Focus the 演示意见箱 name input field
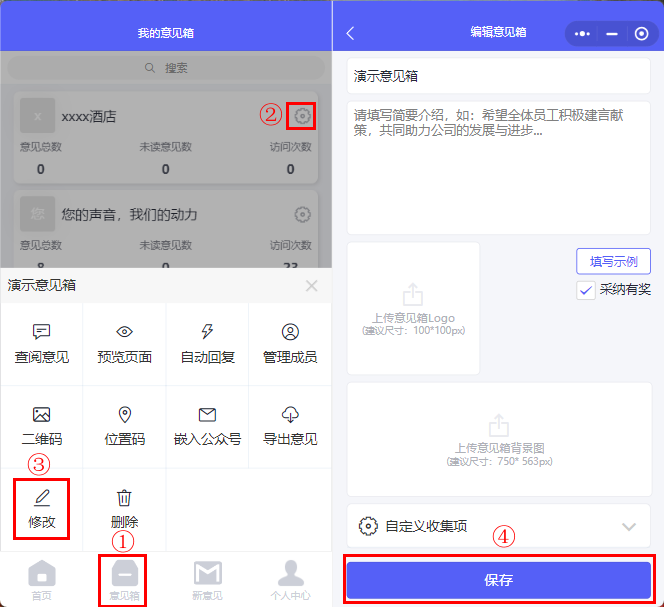This screenshot has height=607, width=664. (x=498, y=76)
